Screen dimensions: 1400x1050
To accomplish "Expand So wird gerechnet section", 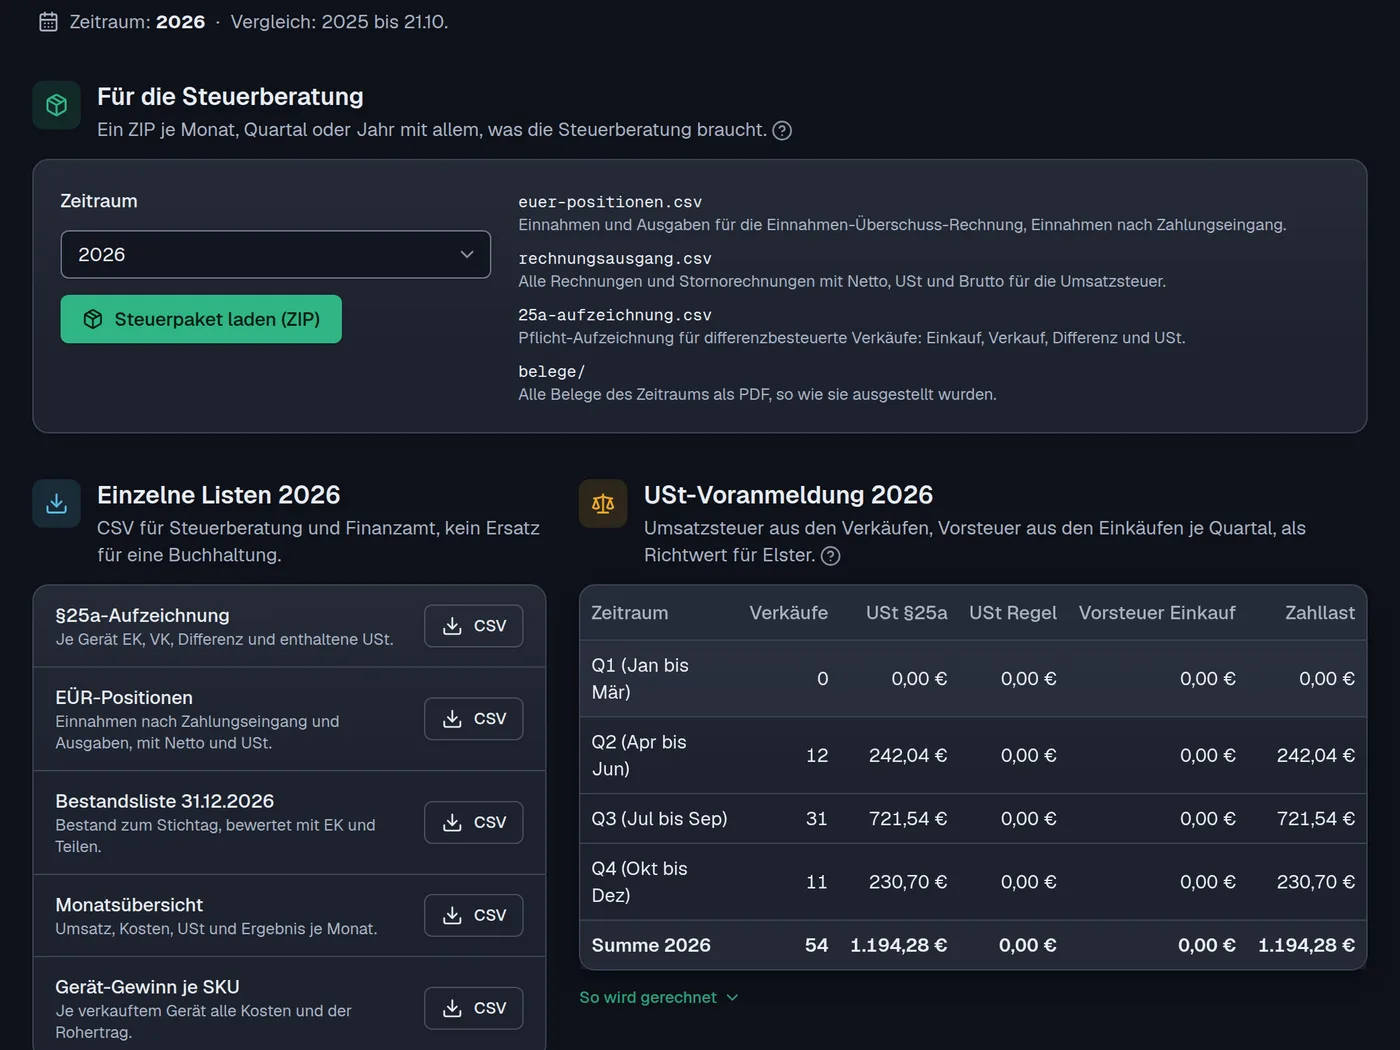I will pyautogui.click(x=659, y=998).
